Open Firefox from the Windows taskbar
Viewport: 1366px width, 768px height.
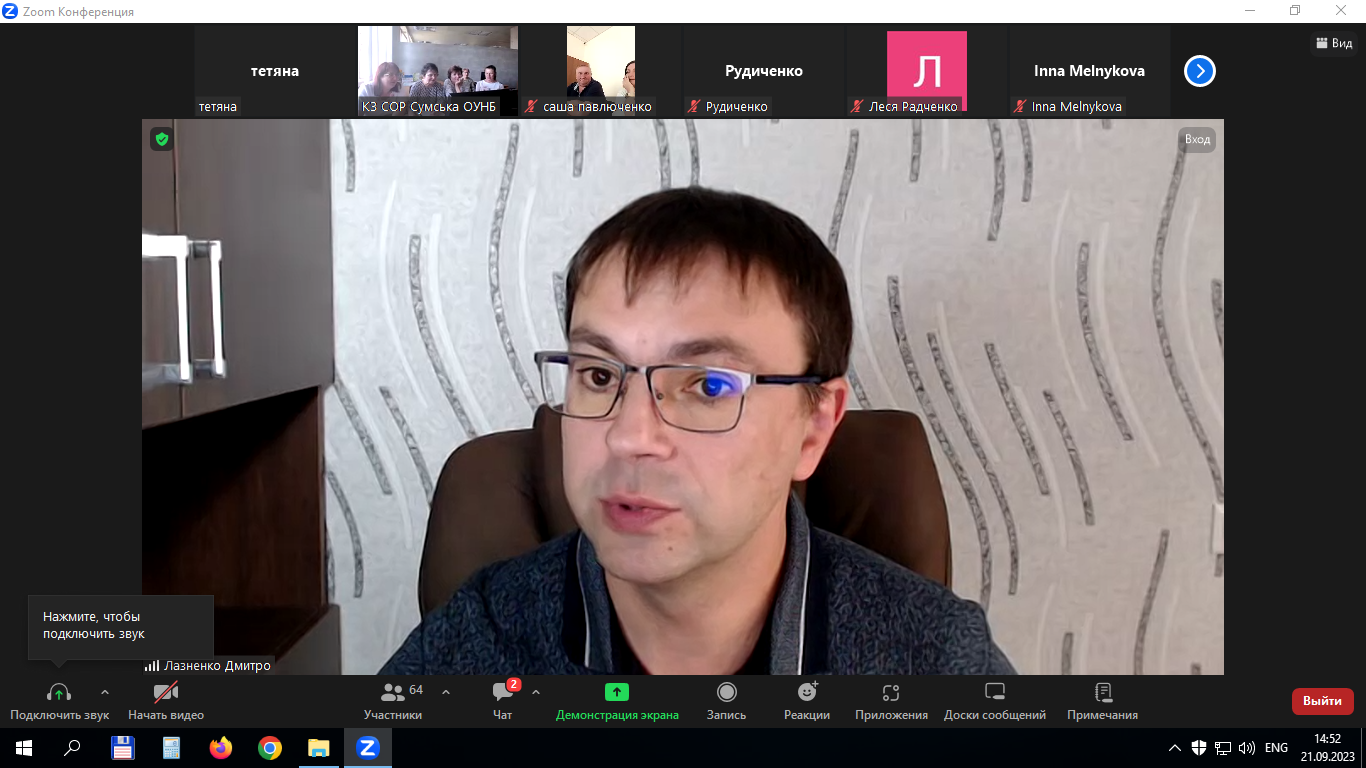220,747
